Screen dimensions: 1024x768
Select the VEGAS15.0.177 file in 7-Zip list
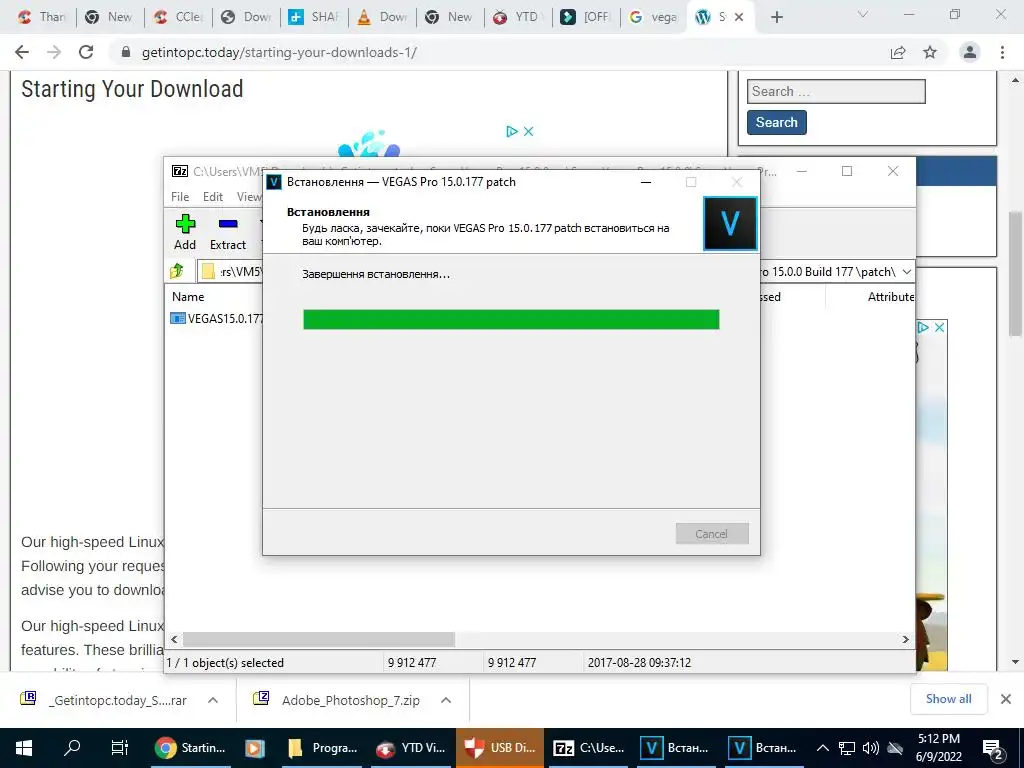[217, 319]
